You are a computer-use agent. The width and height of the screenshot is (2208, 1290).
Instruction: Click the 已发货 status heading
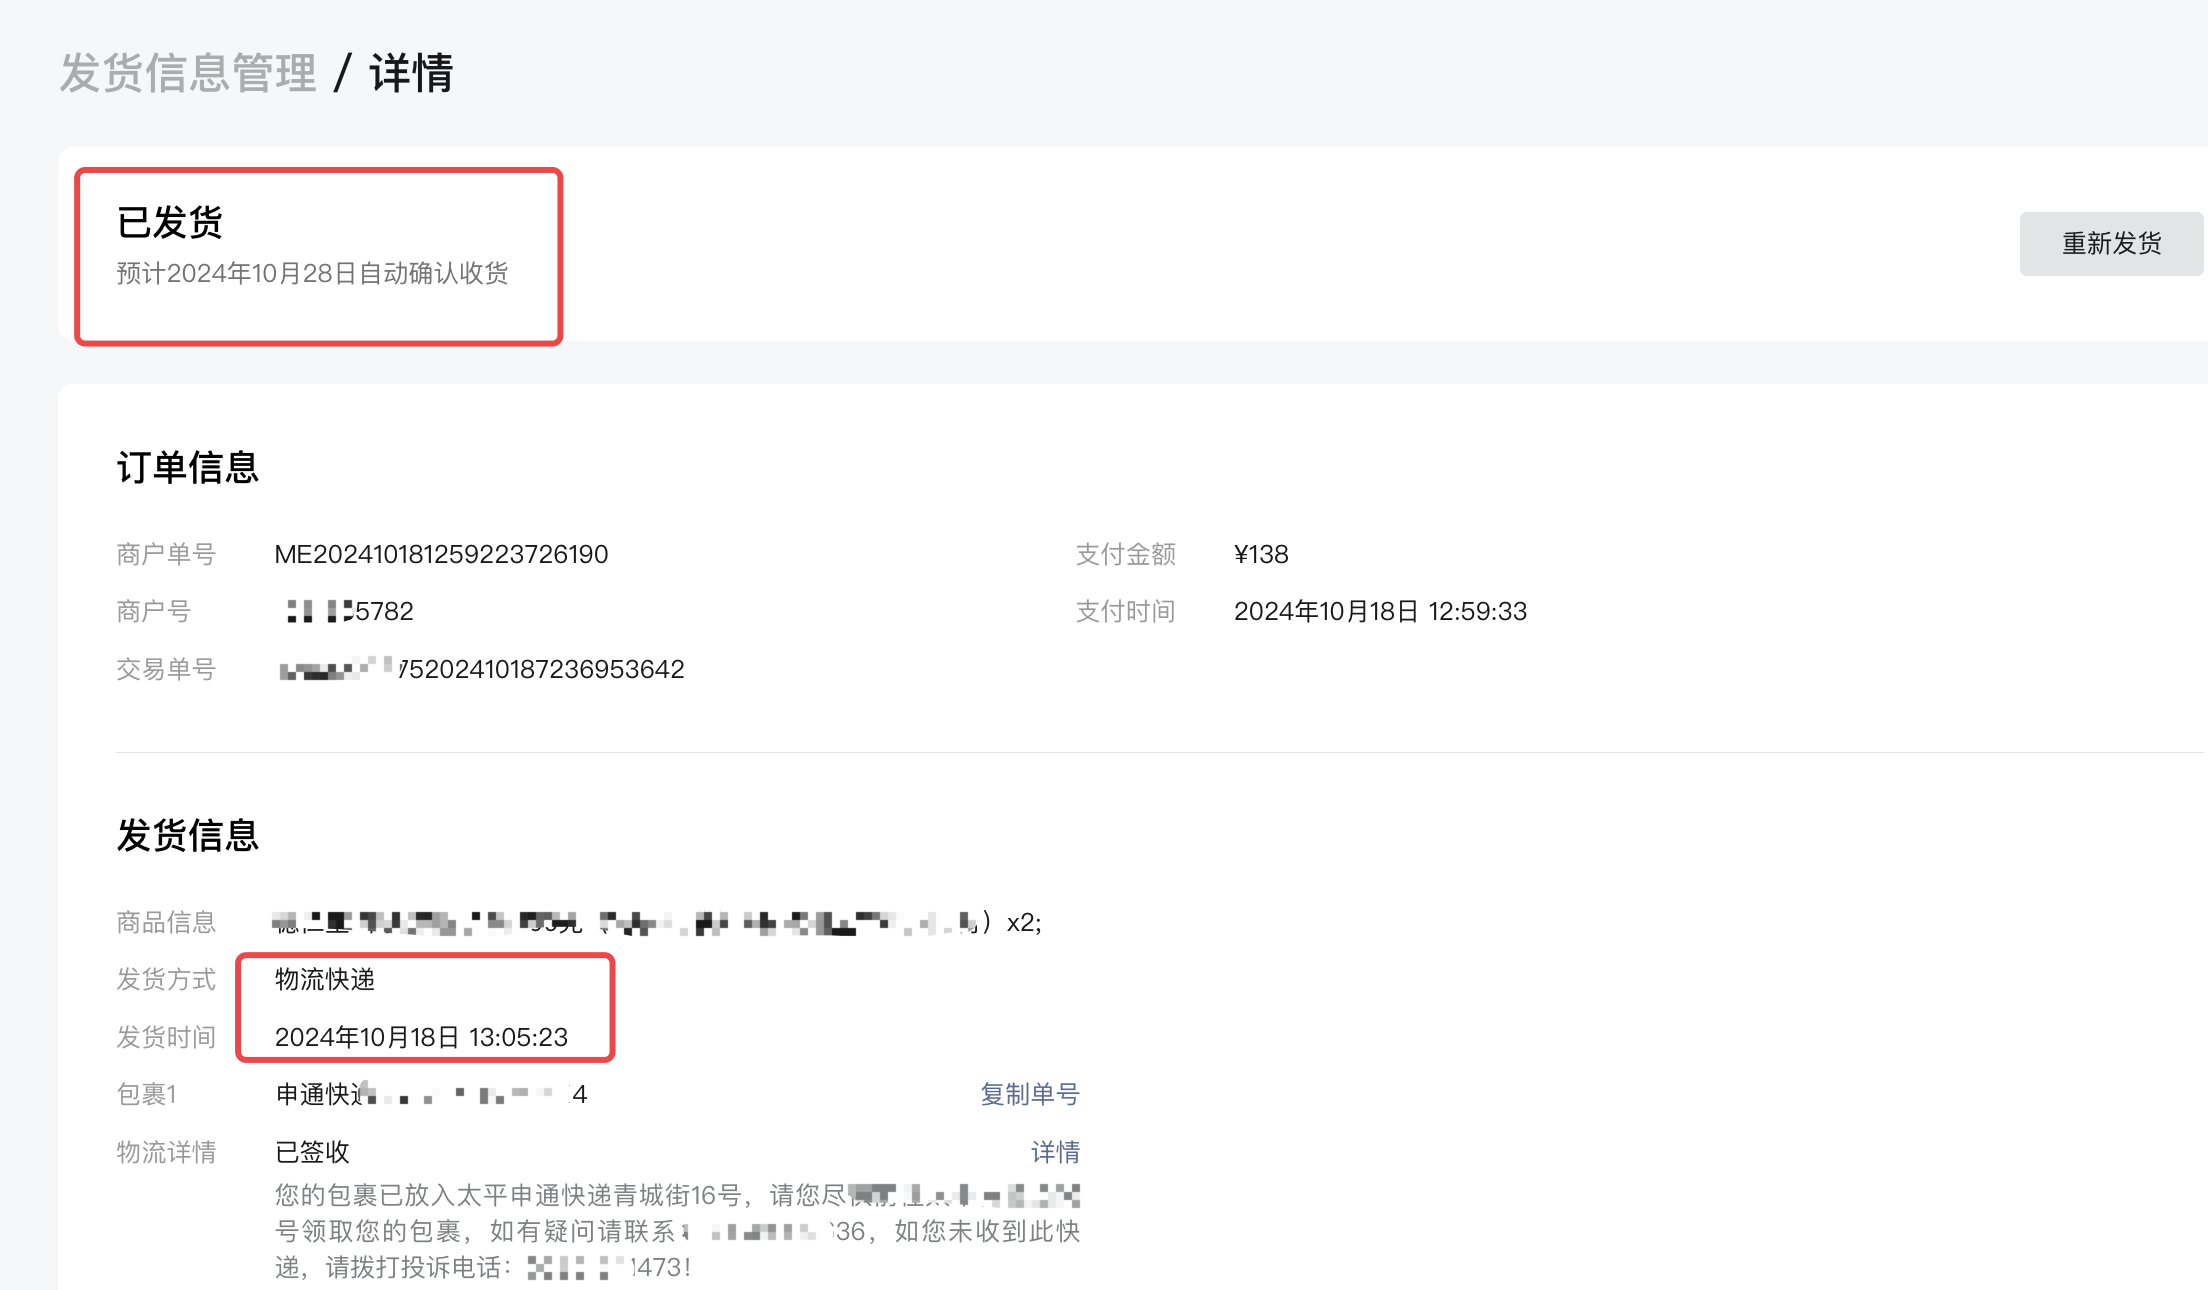(x=169, y=222)
